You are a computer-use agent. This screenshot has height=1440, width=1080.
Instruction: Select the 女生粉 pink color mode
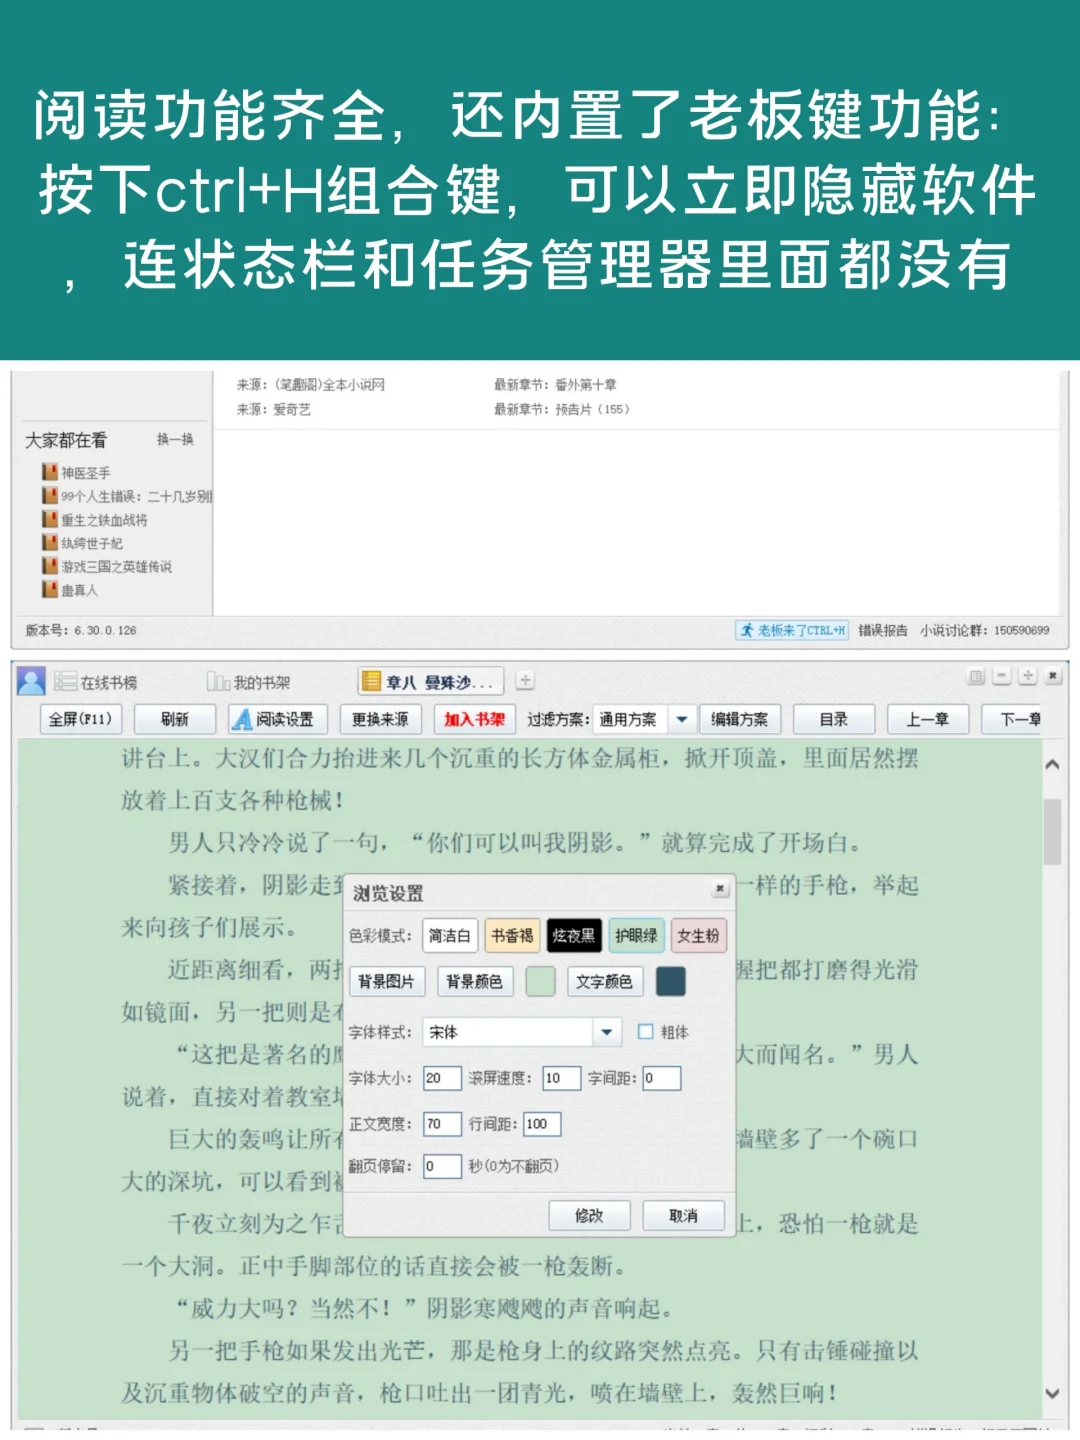[697, 936]
